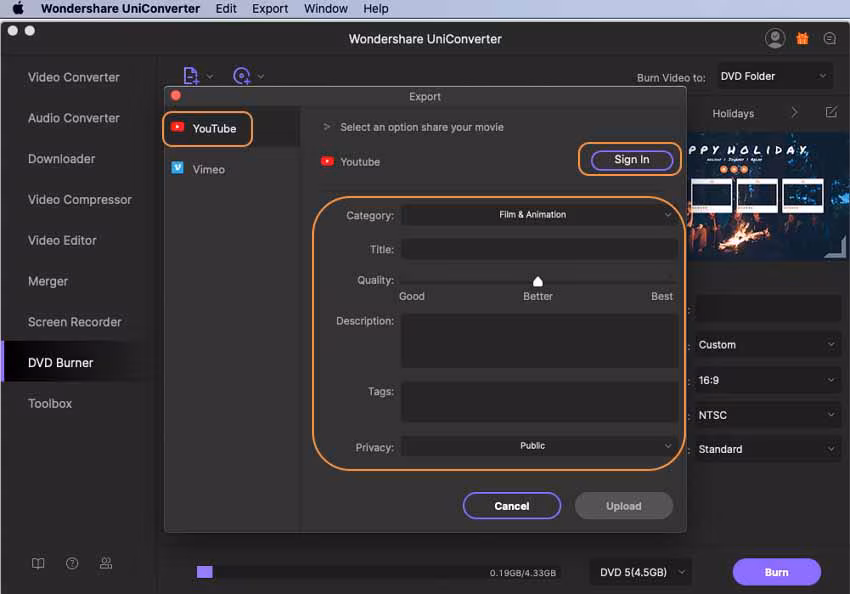Click the Sign In button
This screenshot has width=850, height=594.
632,160
